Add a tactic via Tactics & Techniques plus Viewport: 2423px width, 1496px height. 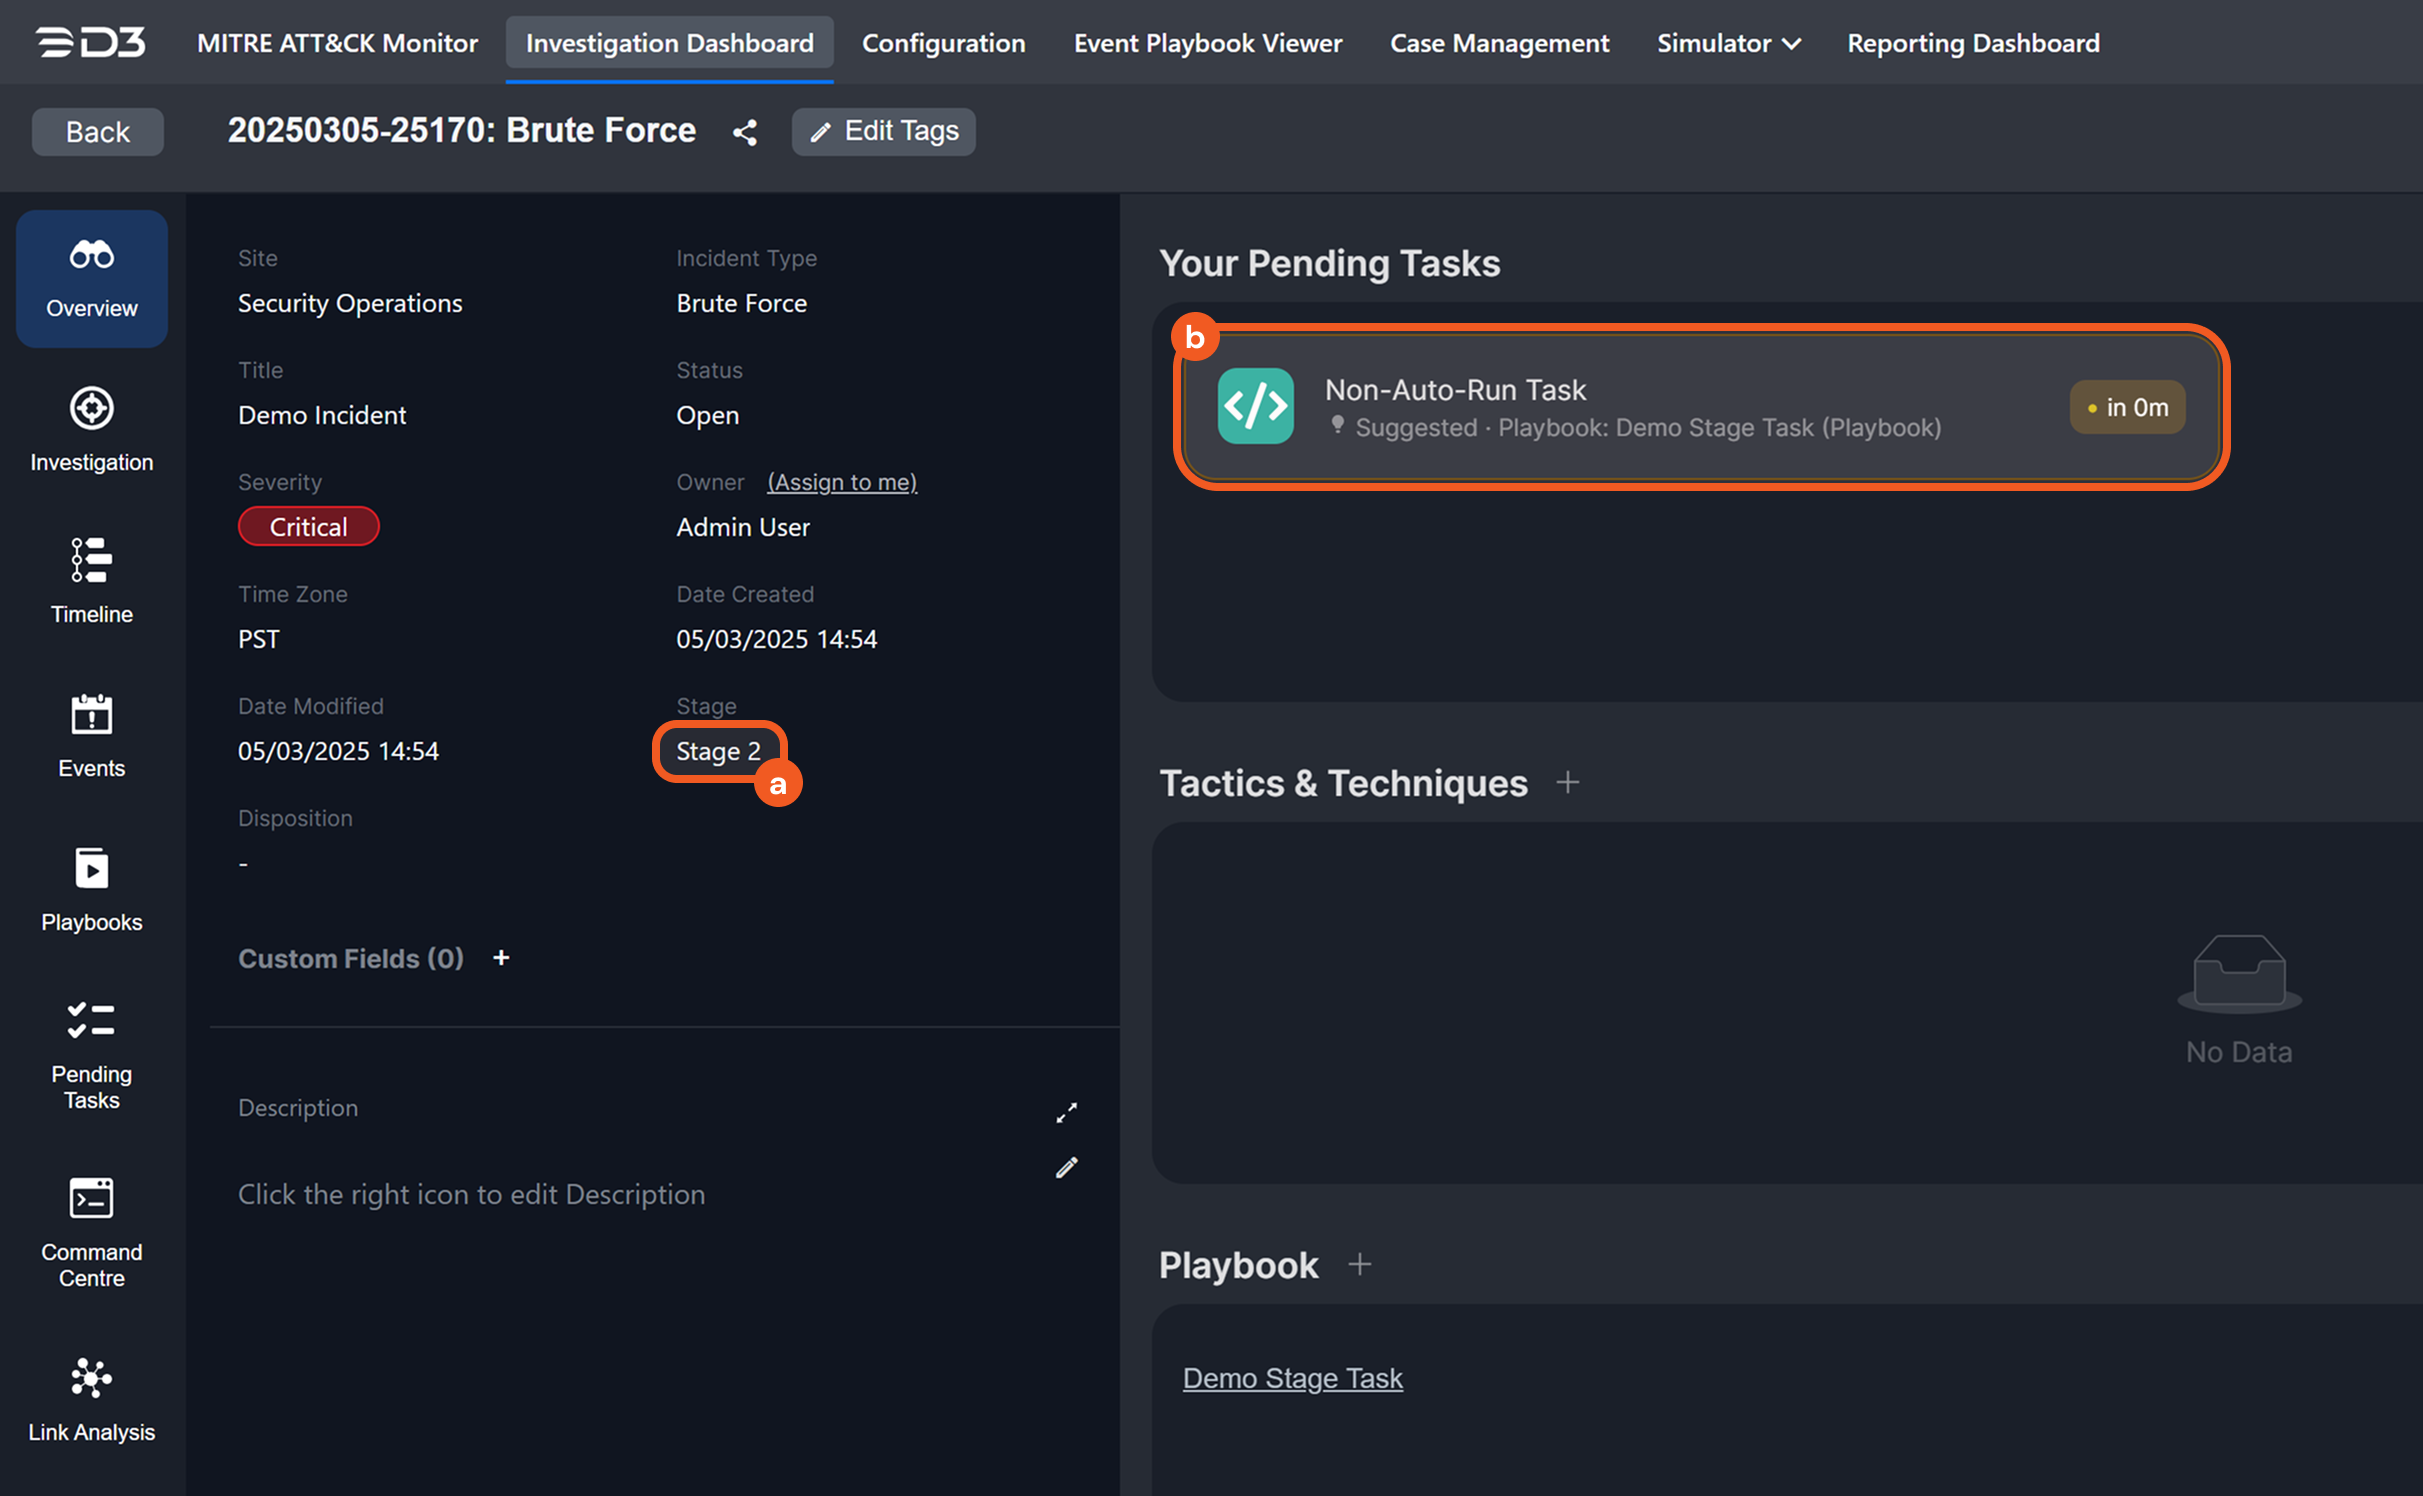1567,783
